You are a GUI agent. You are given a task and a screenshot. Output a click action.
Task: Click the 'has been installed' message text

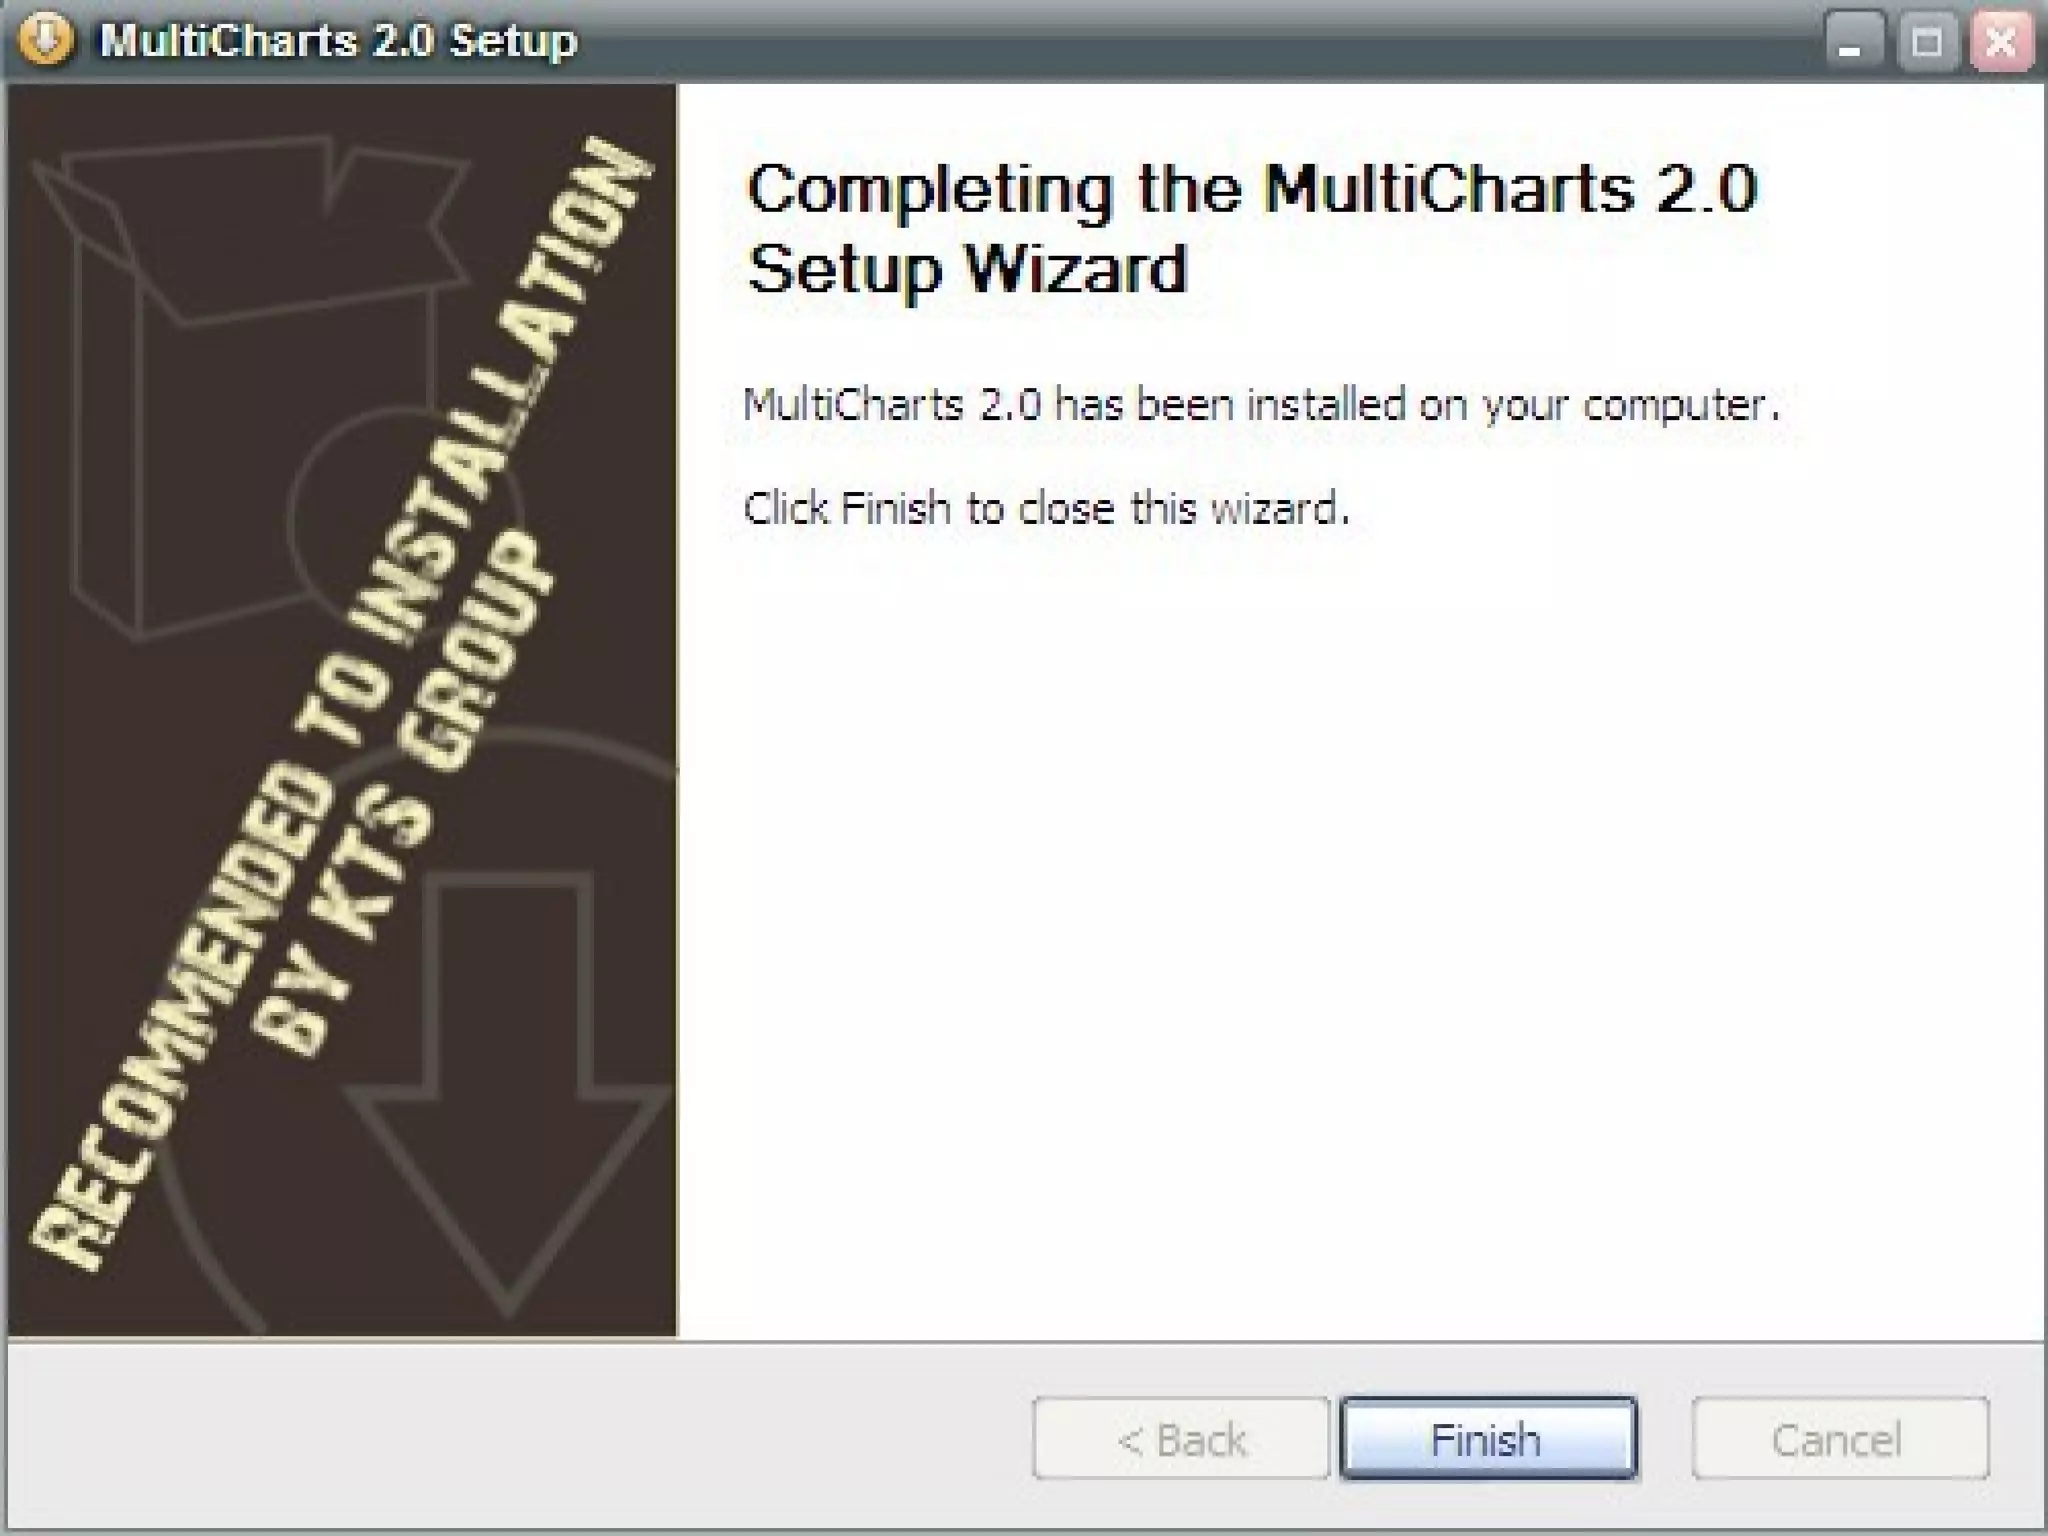tap(1261, 405)
